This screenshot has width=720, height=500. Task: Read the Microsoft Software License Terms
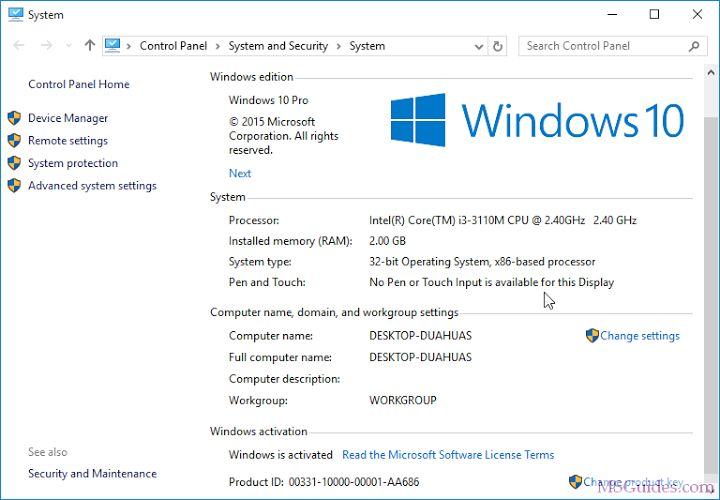[448, 455]
